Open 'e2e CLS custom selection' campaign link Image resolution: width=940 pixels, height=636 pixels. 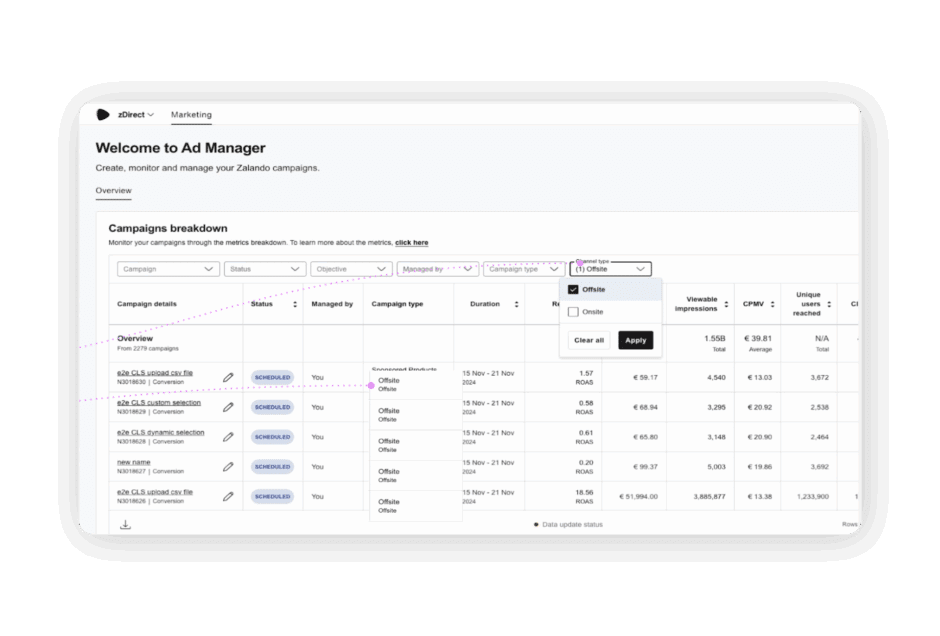159,403
